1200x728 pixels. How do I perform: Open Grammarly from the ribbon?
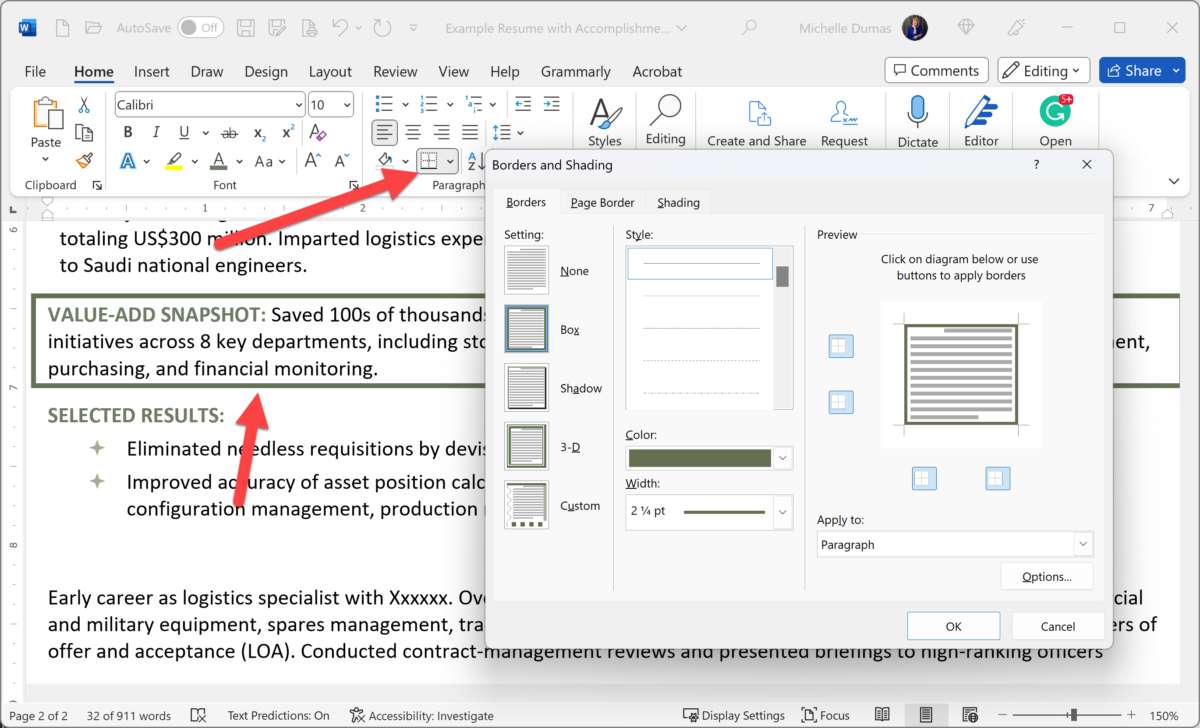point(575,71)
